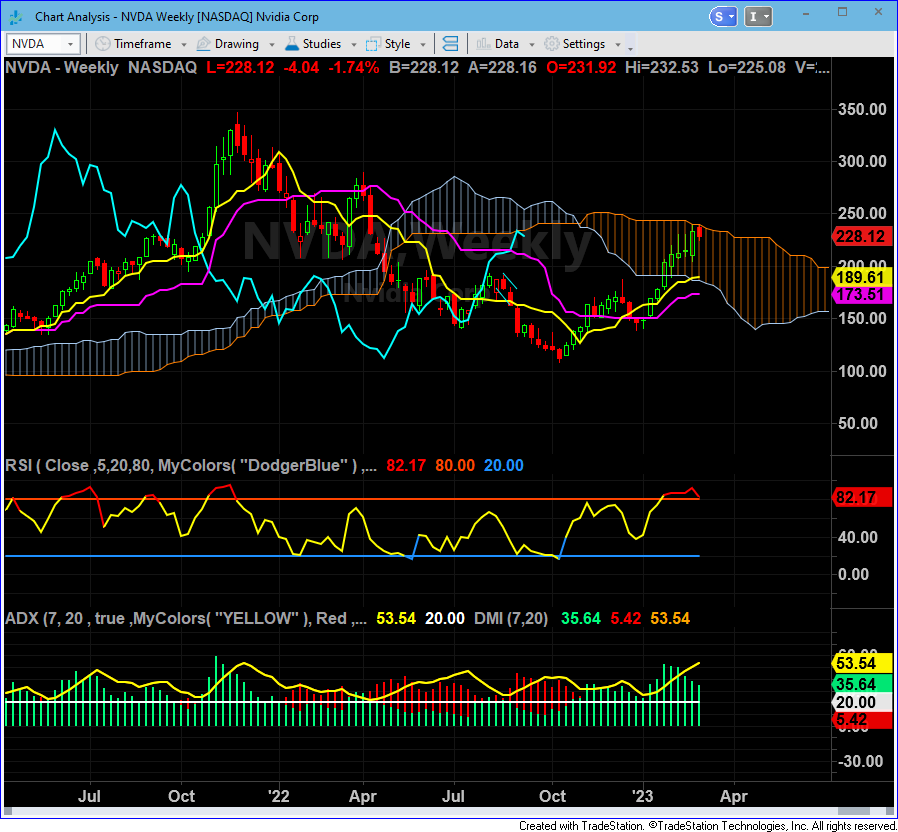
Task: Click the Timeframe clock icon
Action: 102,44
